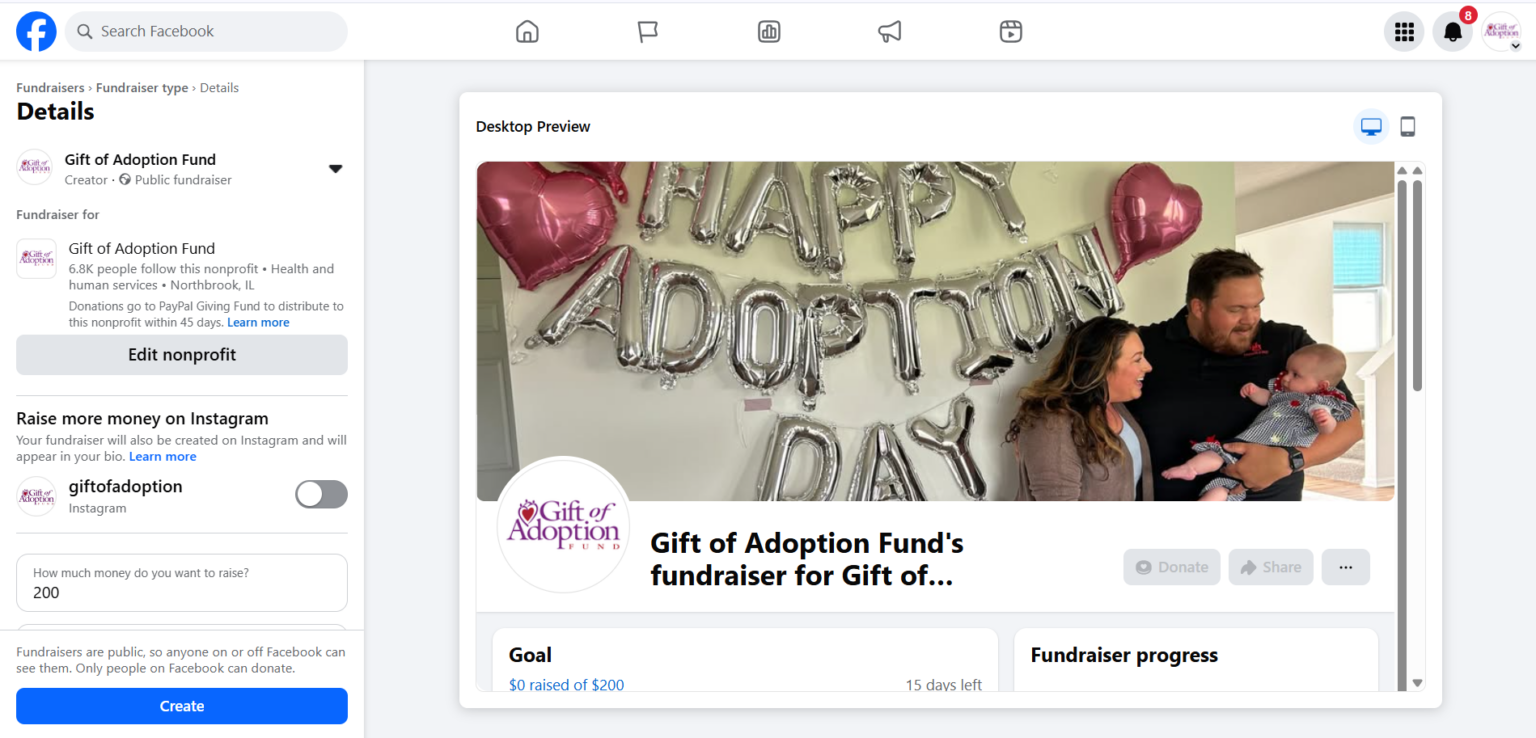Open the Reels video icon
Image resolution: width=1536 pixels, height=738 pixels.
tap(1011, 32)
